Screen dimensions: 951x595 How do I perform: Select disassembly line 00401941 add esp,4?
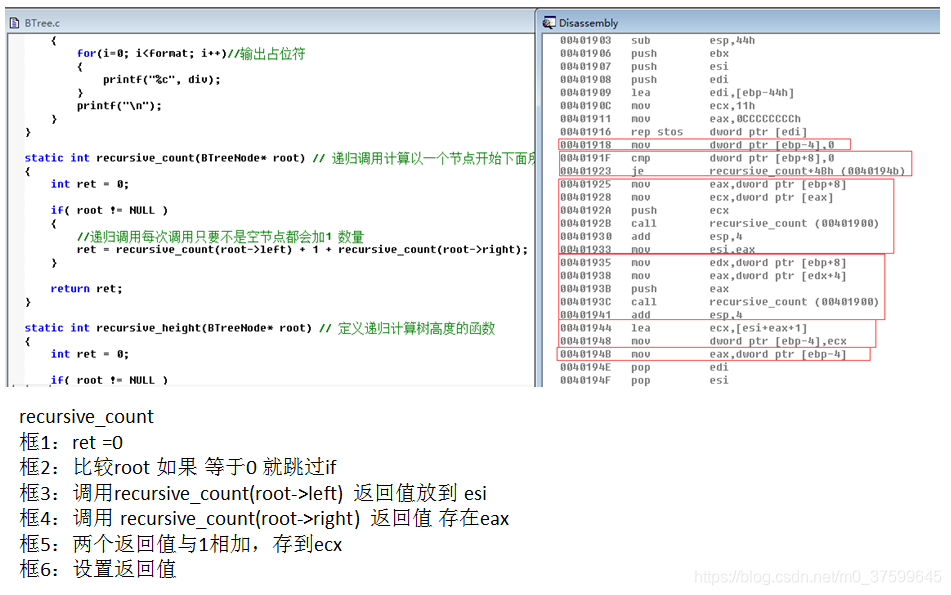pos(651,315)
